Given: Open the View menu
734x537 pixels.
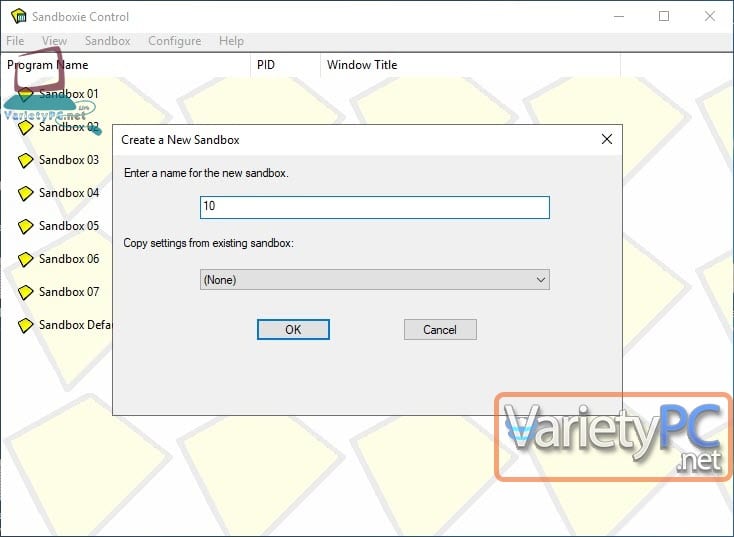Looking at the screenshot, I should 54,41.
